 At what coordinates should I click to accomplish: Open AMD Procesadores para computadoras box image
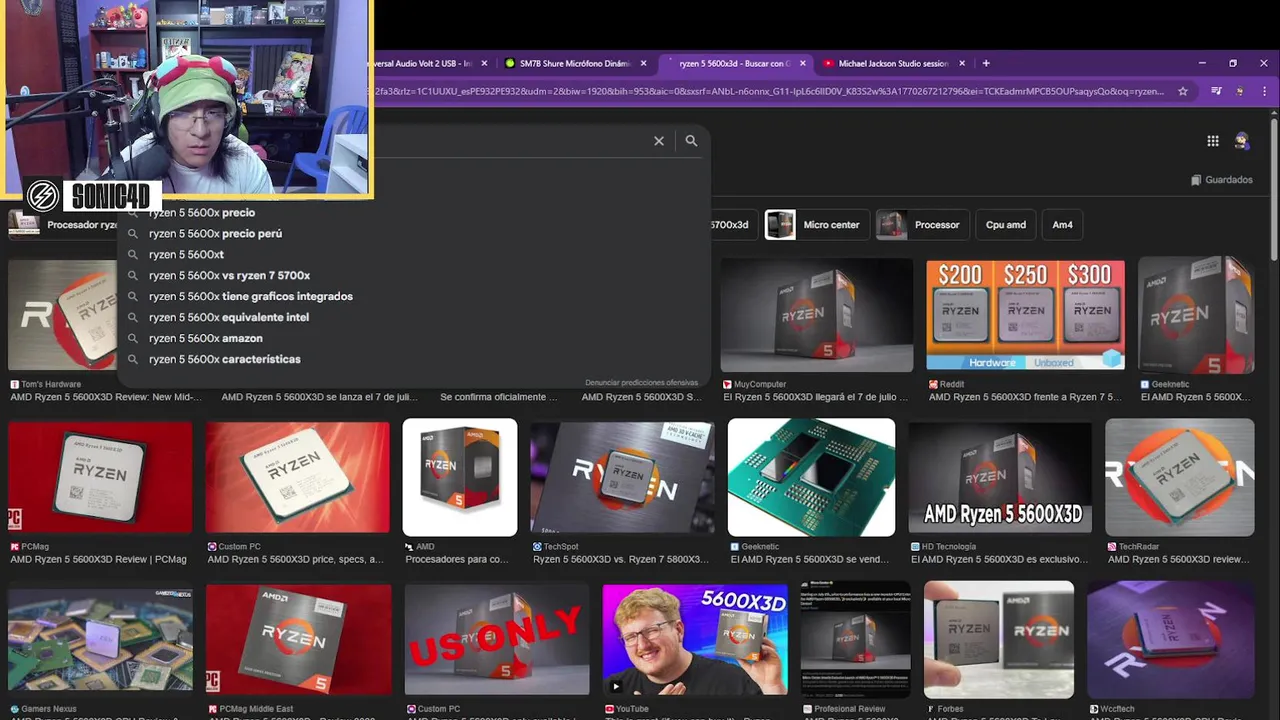pyautogui.click(x=460, y=477)
